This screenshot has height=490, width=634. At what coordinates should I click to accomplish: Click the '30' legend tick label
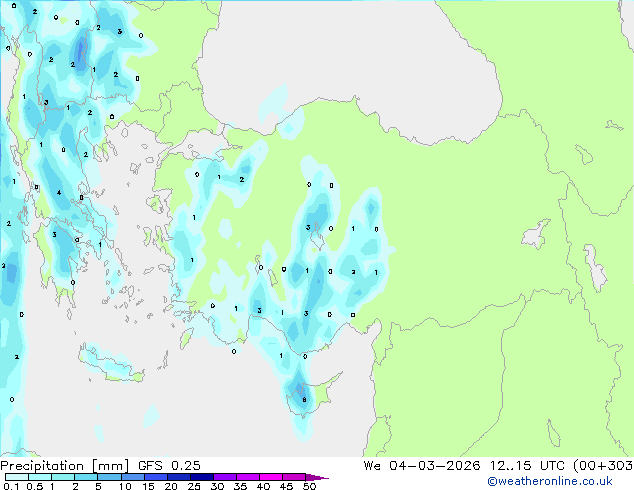click(x=217, y=486)
